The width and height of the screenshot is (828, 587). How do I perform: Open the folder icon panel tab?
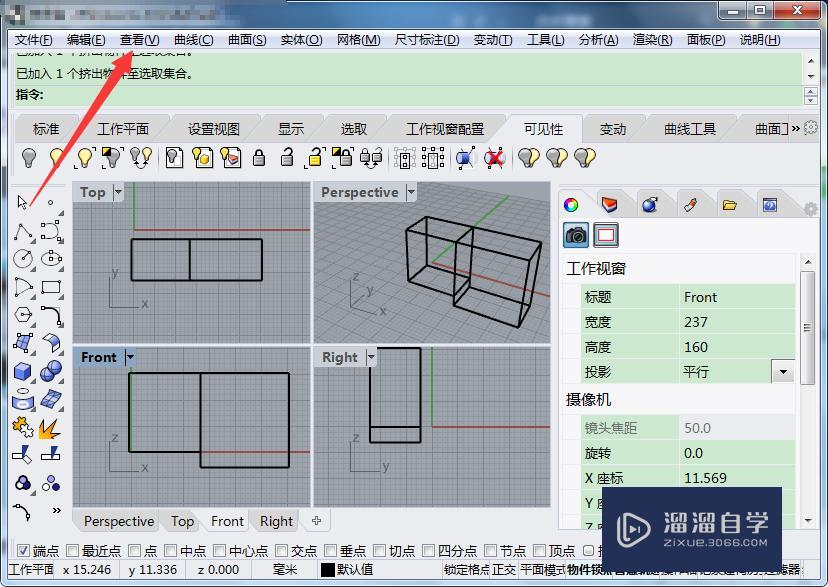click(730, 205)
